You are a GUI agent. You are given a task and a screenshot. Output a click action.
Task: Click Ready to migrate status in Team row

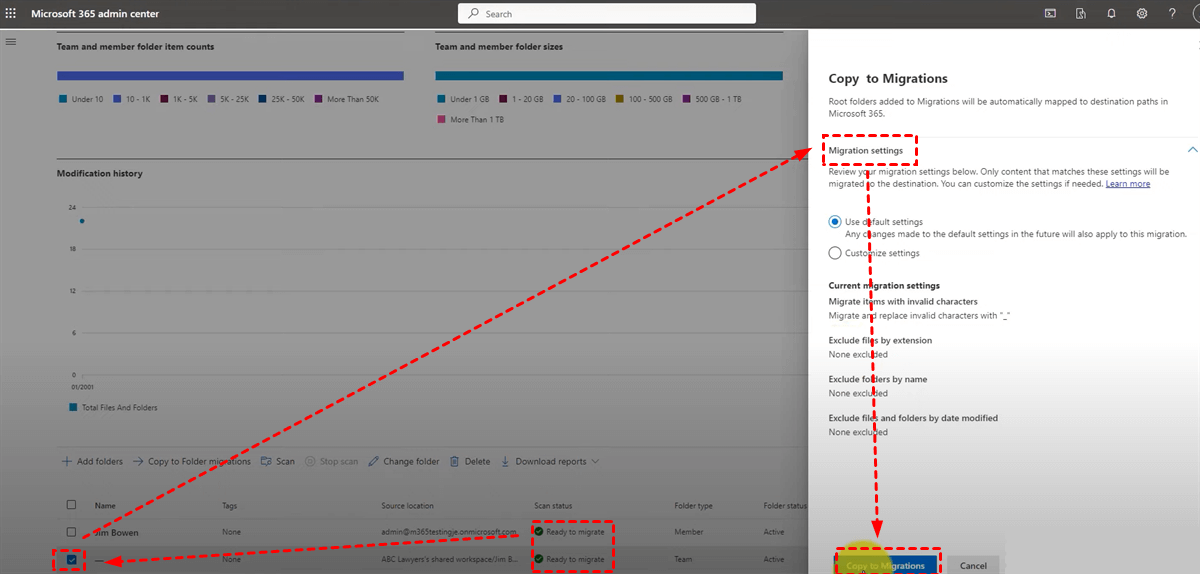point(569,559)
